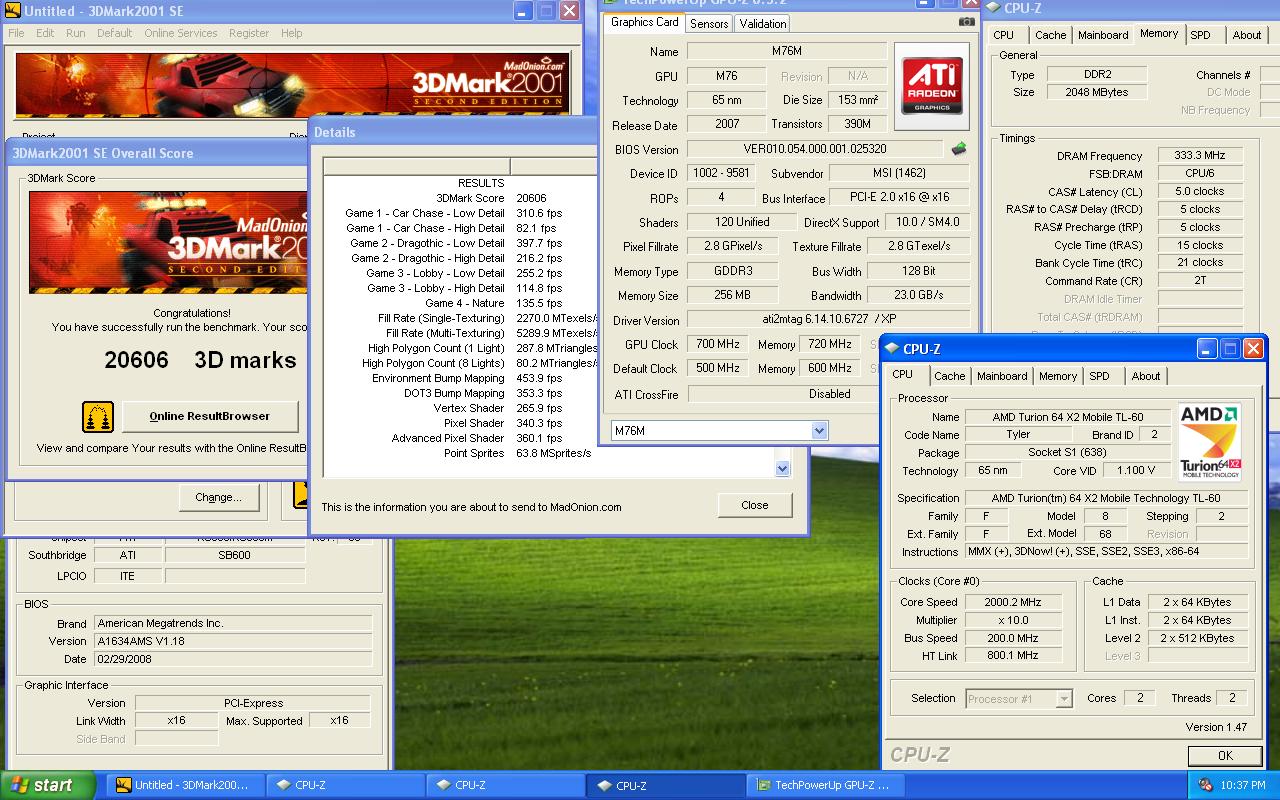The width and height of the screenshot is (1280, 800).
Task: Open the SPD tab in front CPU-Z window
Action: coord(1099,376)
